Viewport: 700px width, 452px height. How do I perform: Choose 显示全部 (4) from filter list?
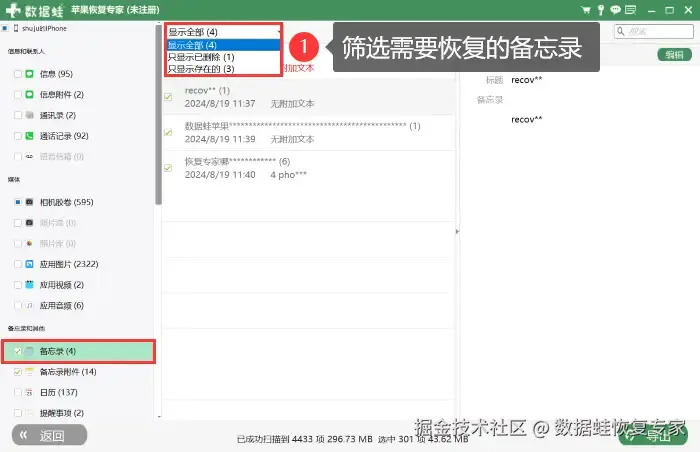point(223,45)
